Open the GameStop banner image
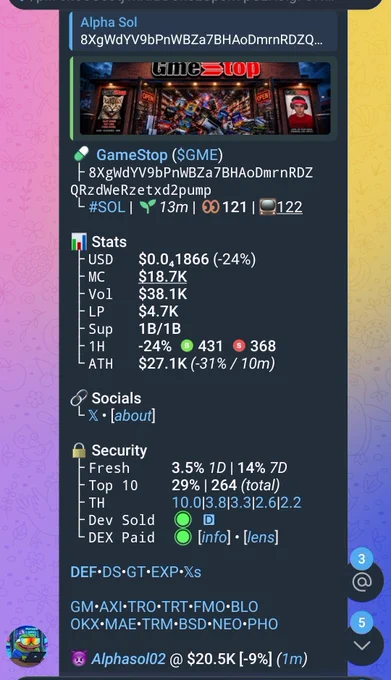 coord(205,98)
